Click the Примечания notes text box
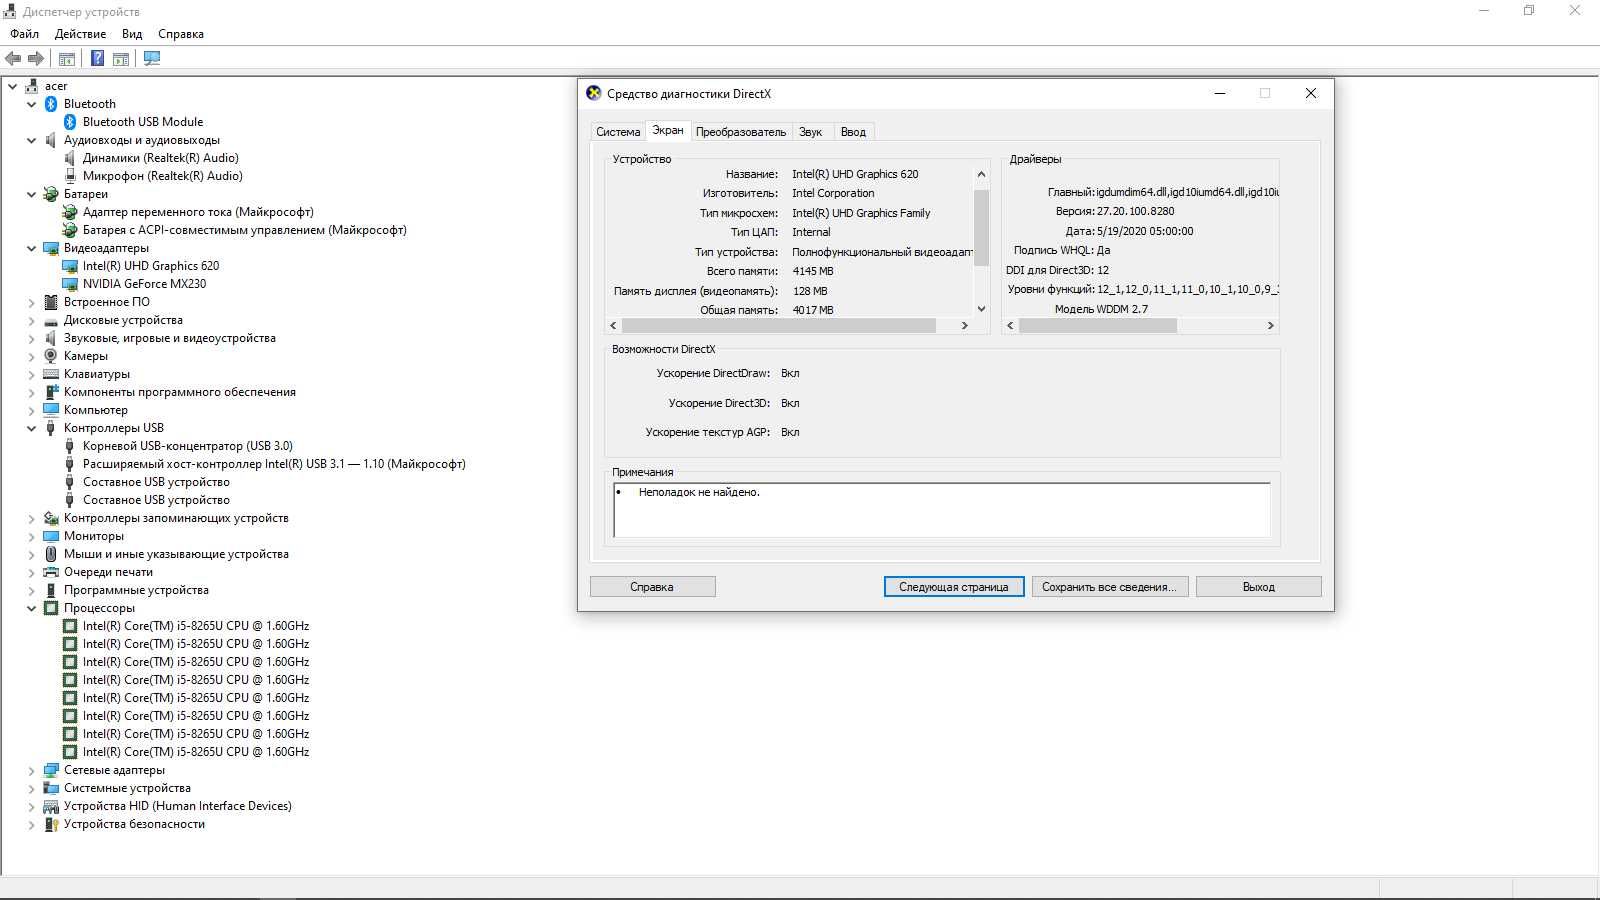The height and width of the screenshot is (900, 1600). tap(942, 510)
